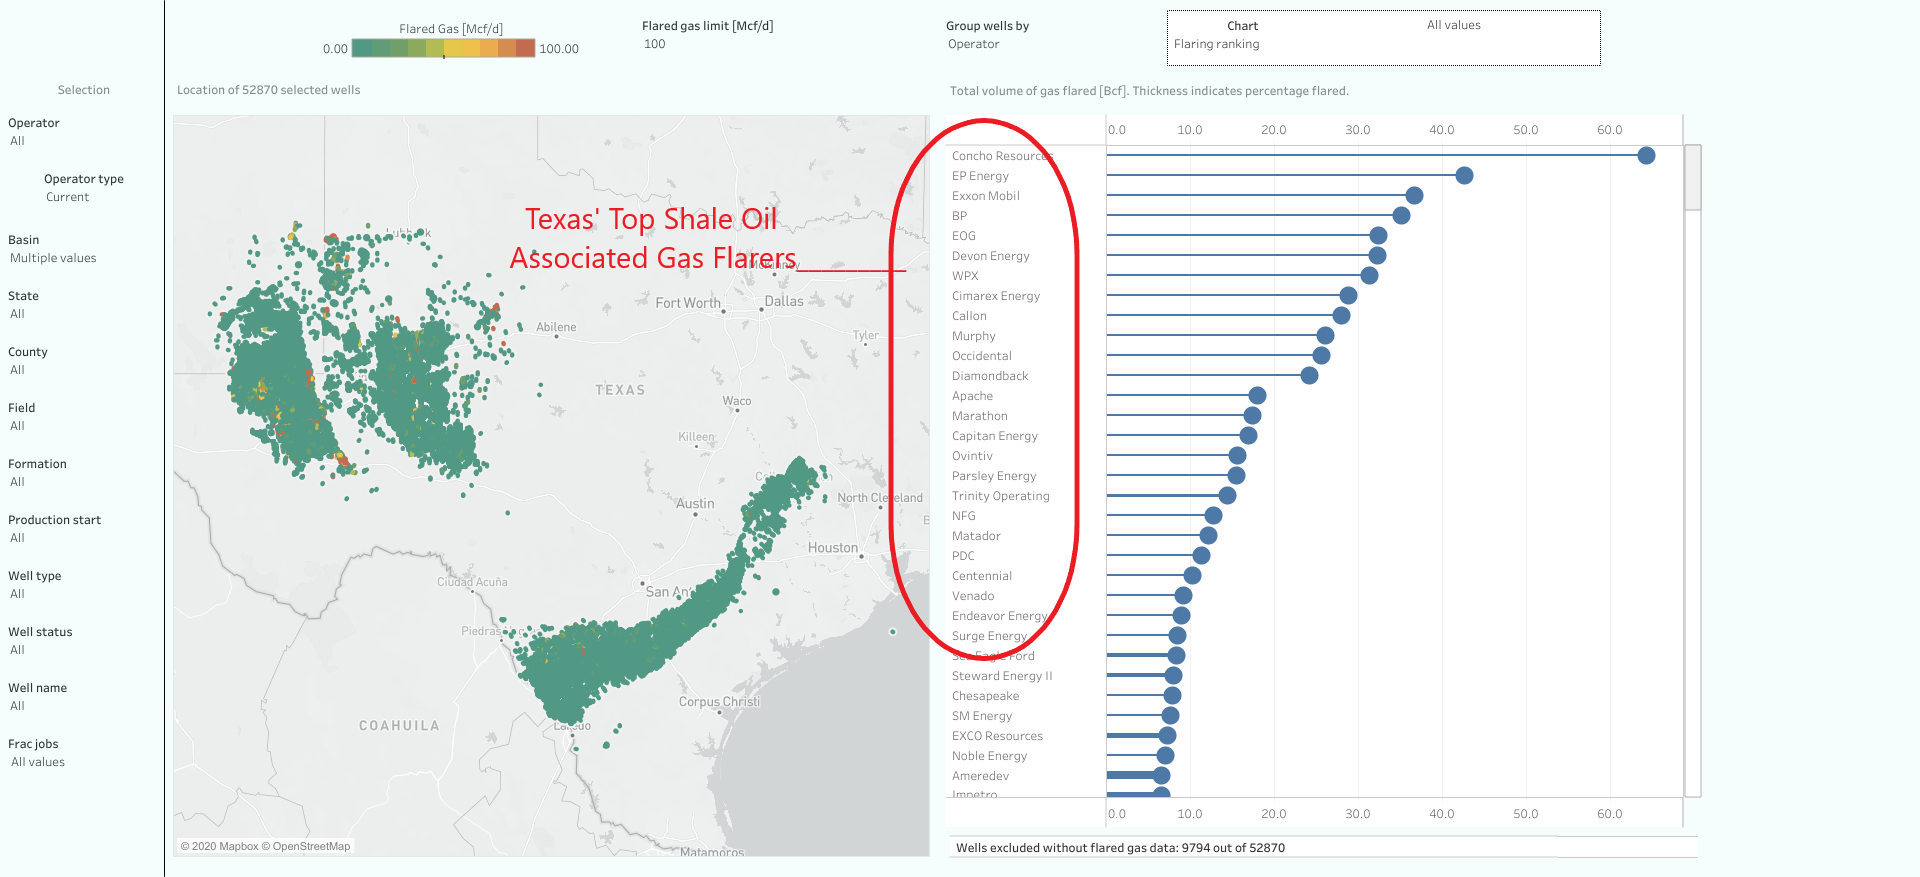This screenshot has width=1920, height=877.
Task: Select the Apache data point
Action: coord(1257,395)
